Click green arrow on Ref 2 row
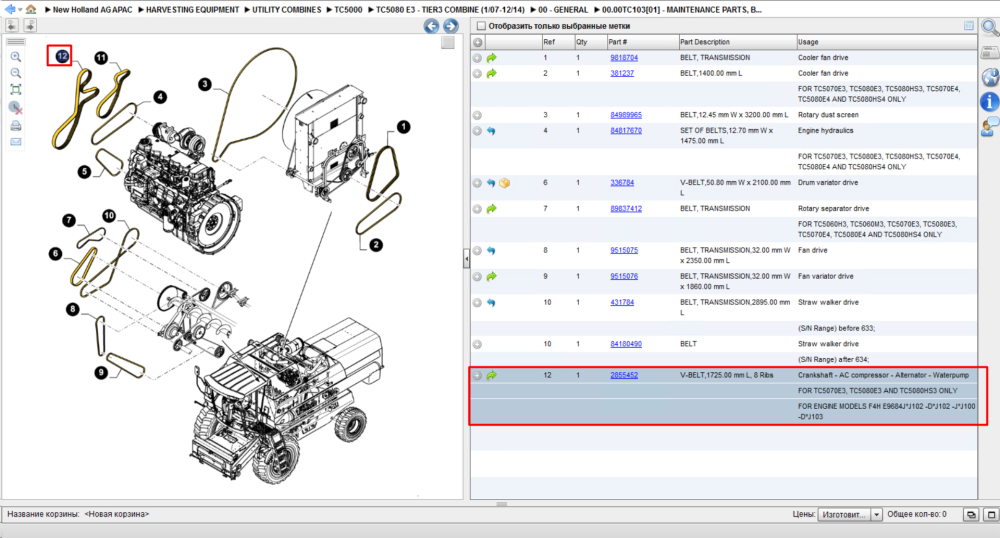The image size is (1000, 538). [492, 74]
